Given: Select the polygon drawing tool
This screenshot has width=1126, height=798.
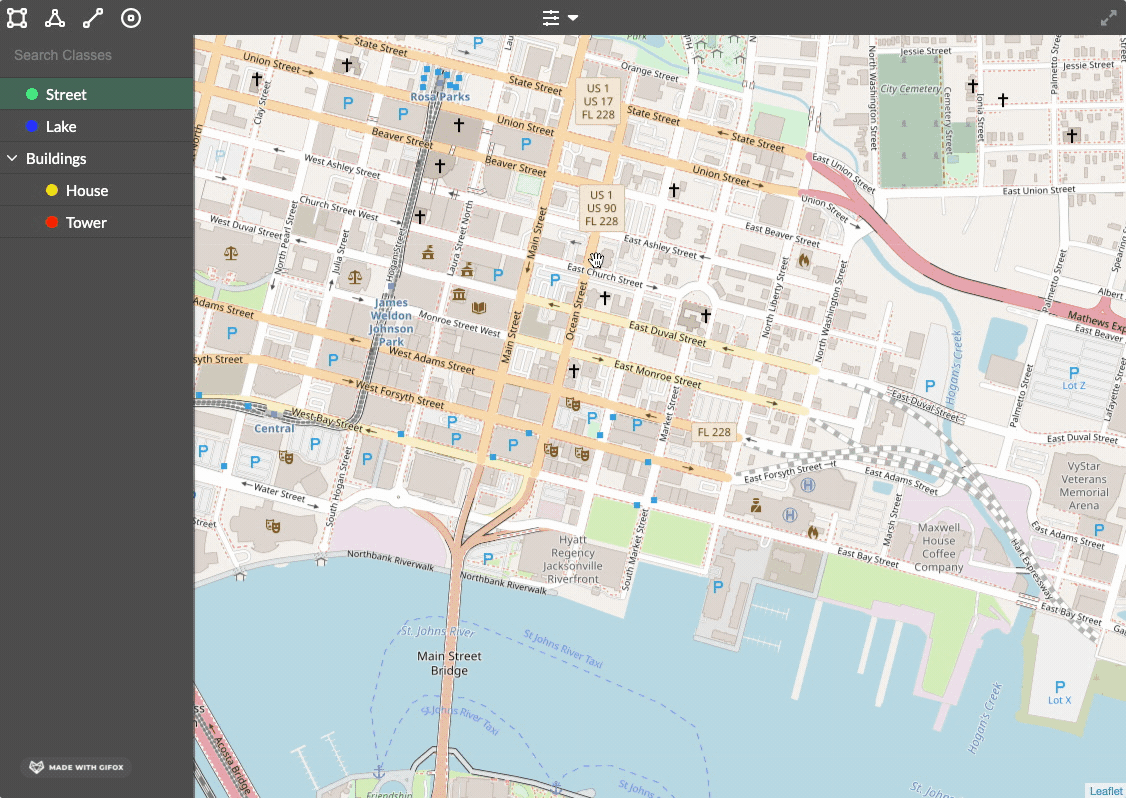Looking at the screenshot, I should [55, 18].
